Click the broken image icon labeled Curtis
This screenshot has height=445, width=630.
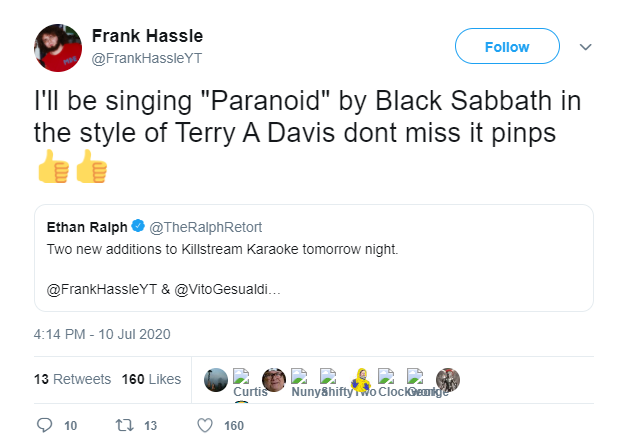pos(241,377)
